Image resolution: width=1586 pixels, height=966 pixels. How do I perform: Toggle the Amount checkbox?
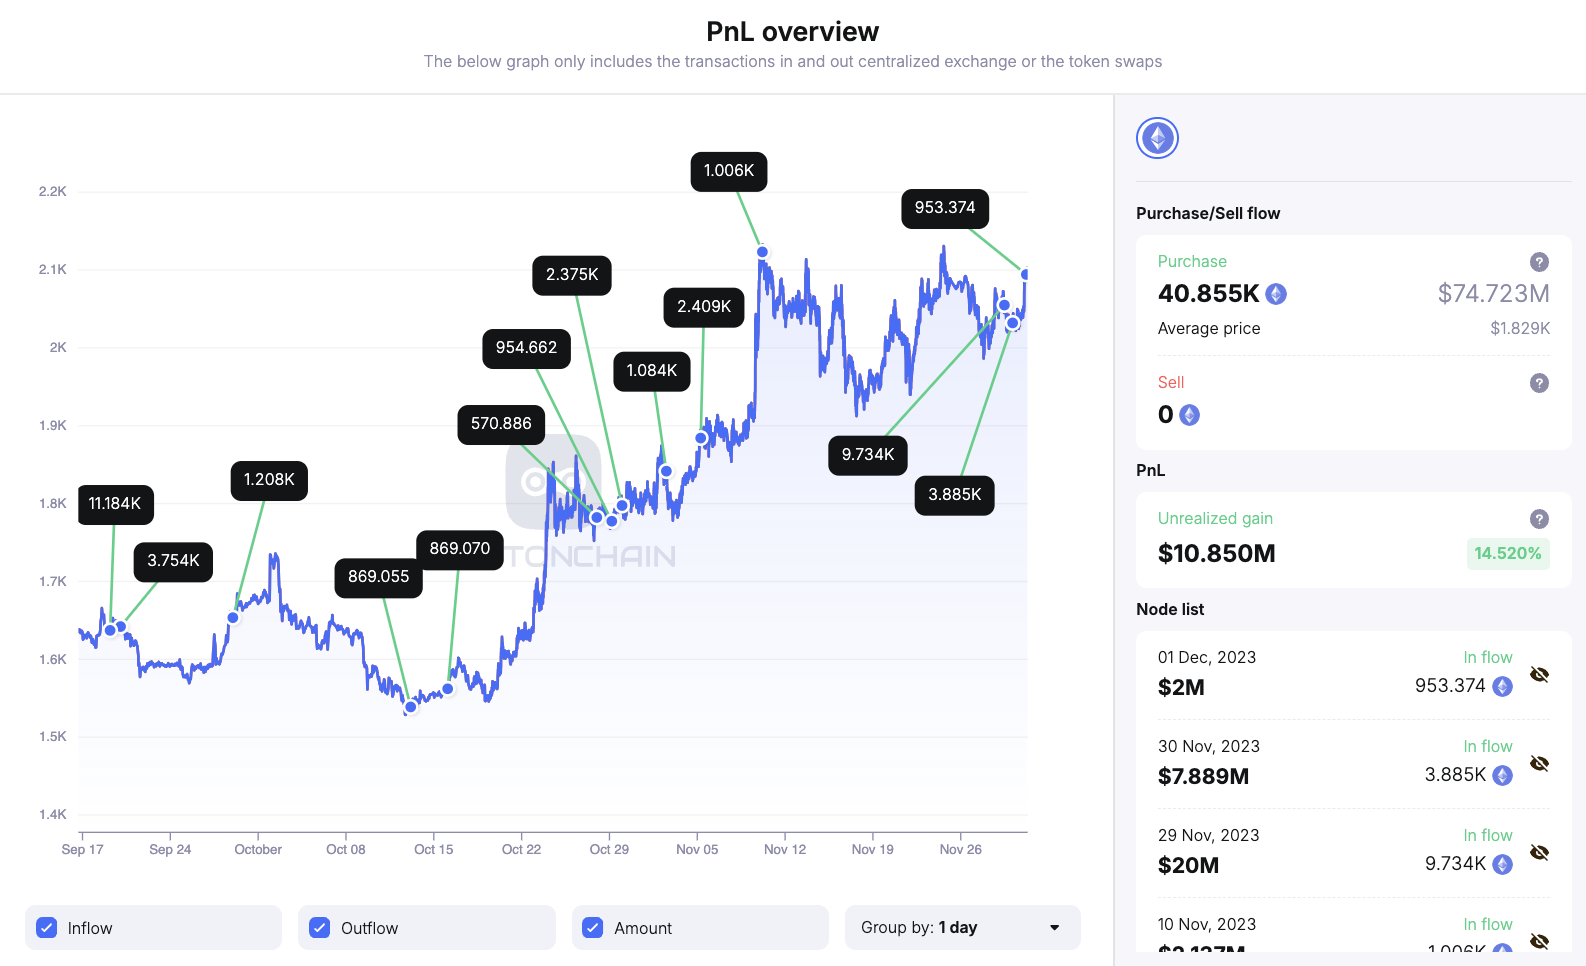593,928
